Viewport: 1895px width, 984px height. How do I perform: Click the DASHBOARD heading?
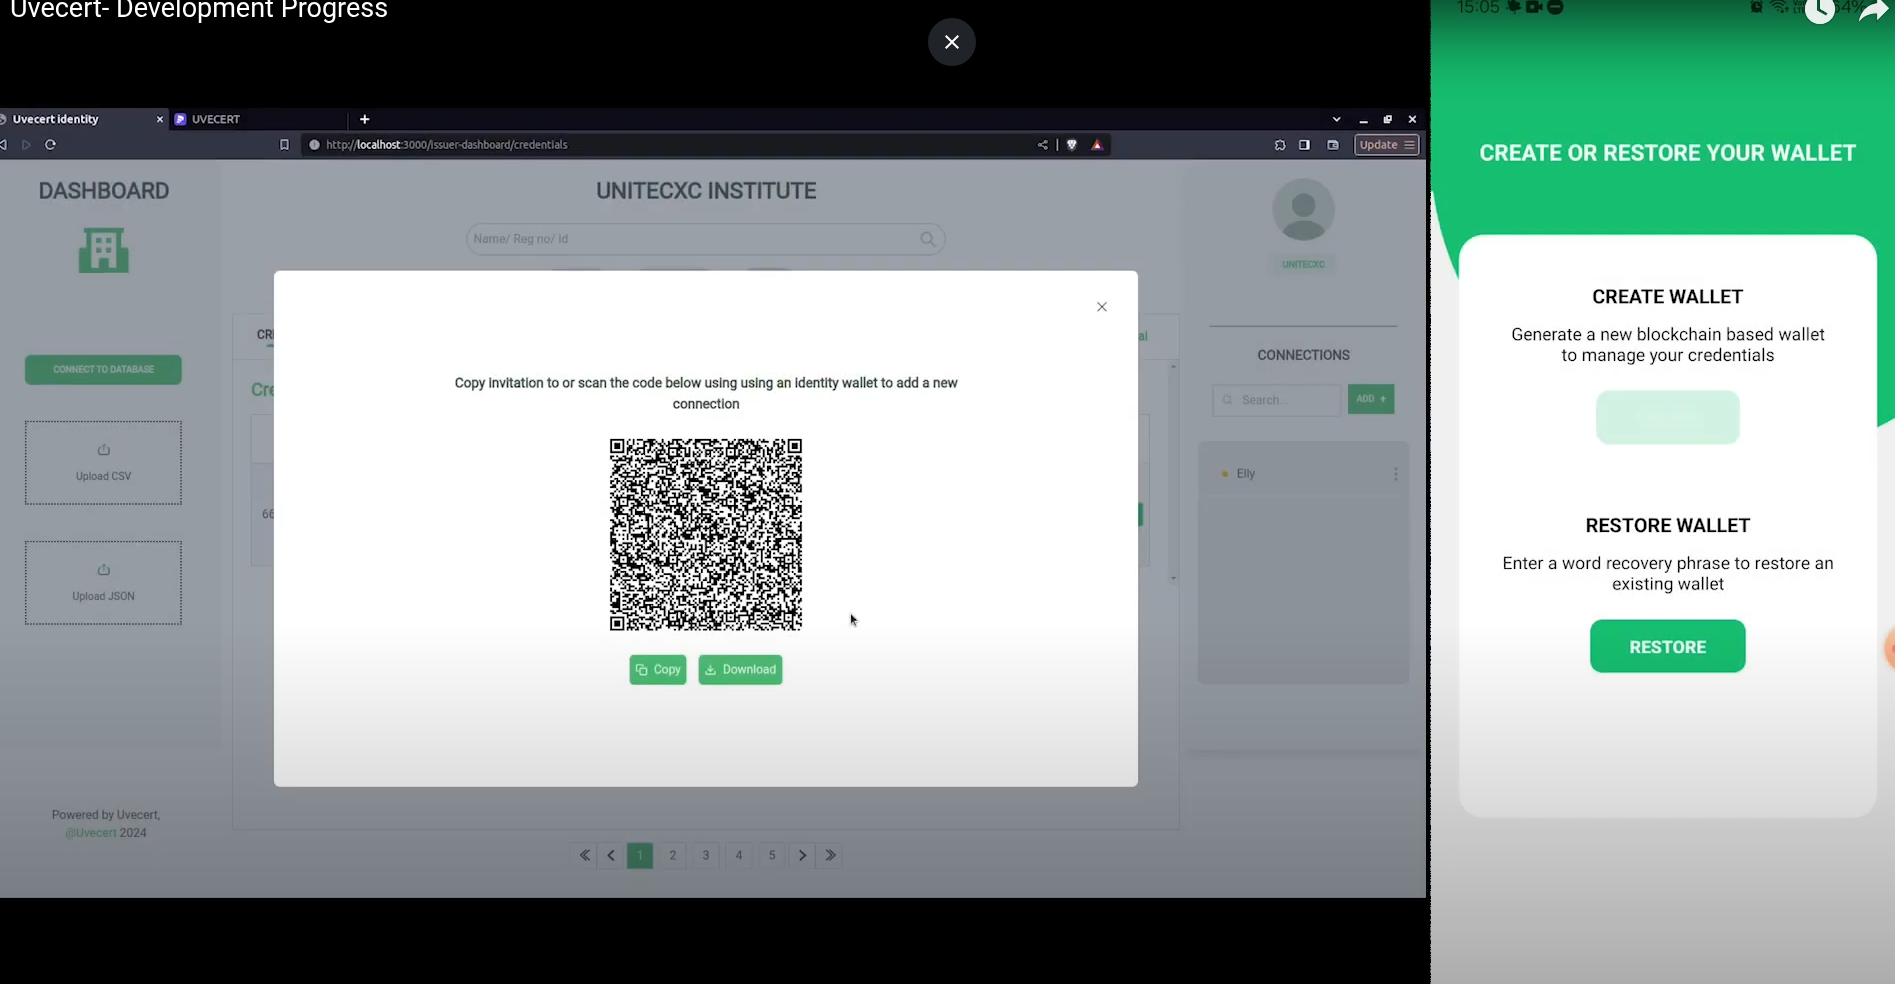104,191
